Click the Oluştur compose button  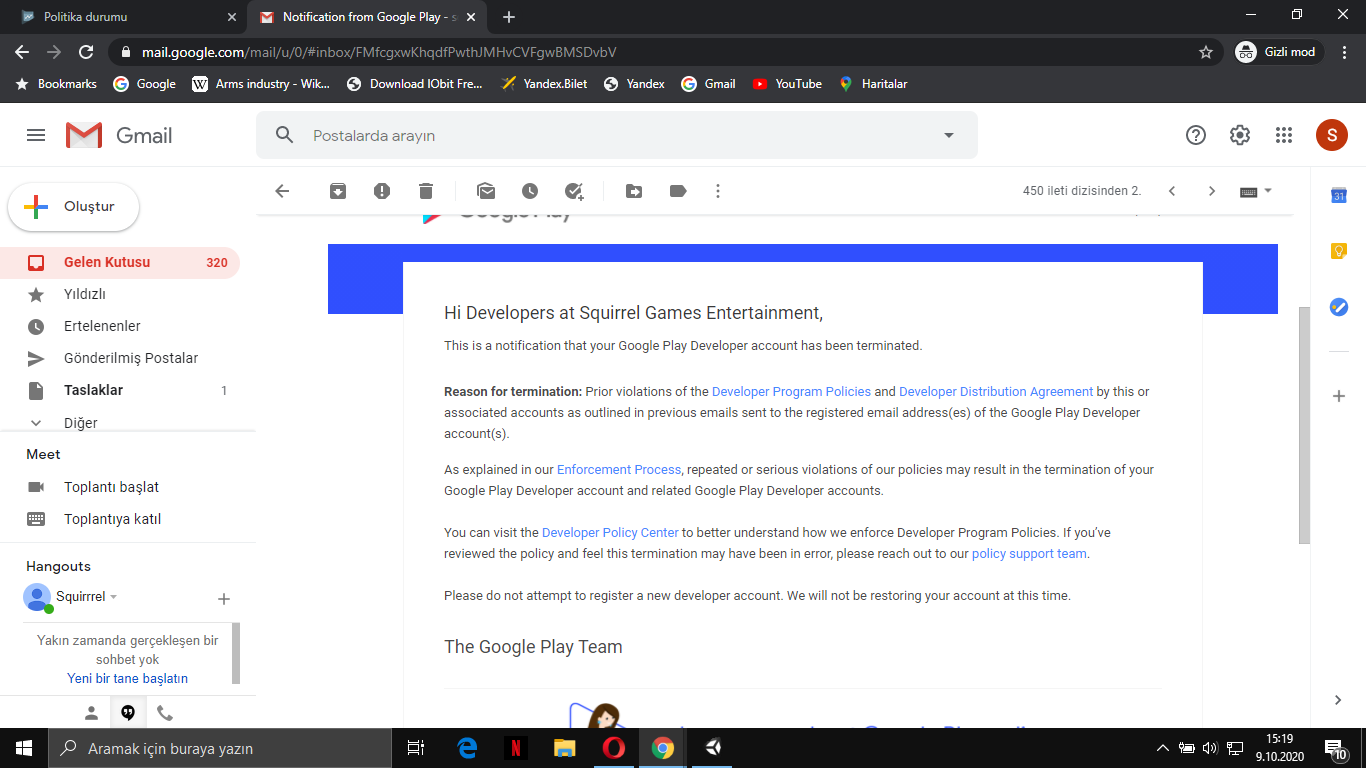click(74, 207)
